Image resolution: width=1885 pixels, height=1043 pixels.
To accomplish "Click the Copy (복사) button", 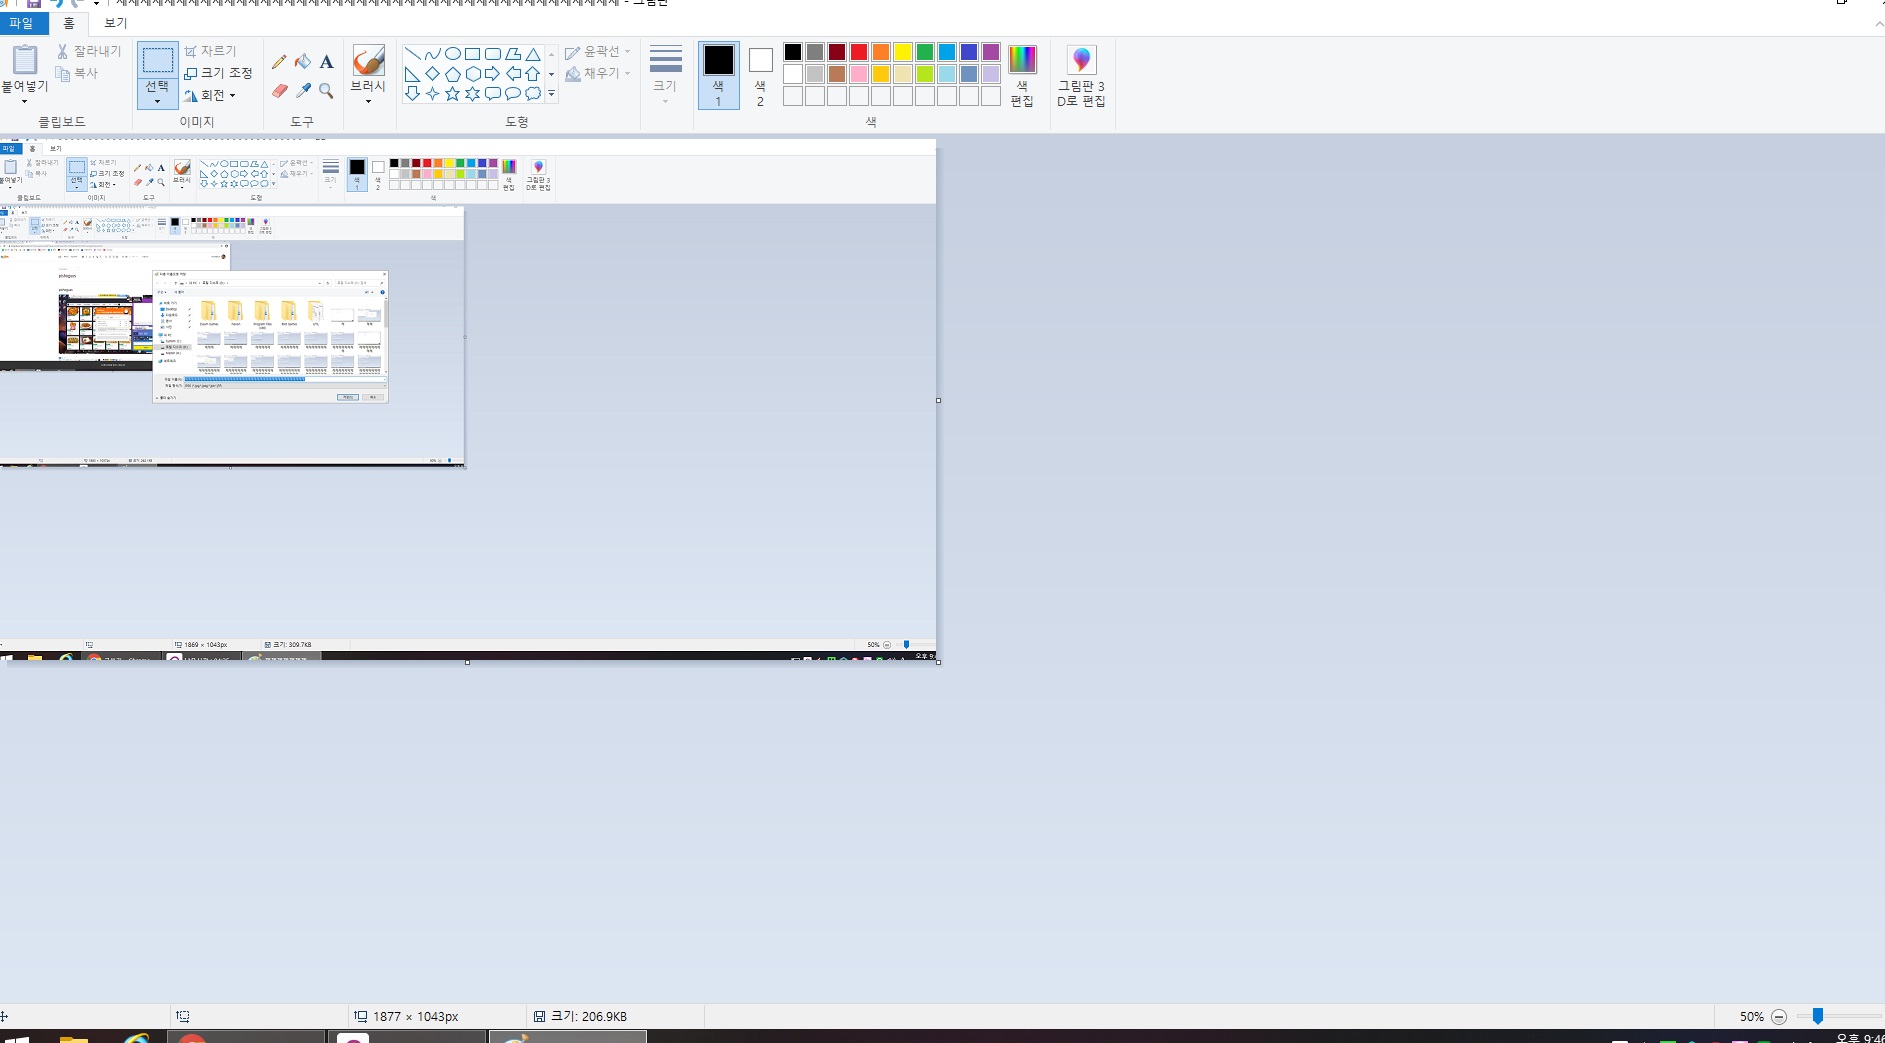I will coord(77,73).
